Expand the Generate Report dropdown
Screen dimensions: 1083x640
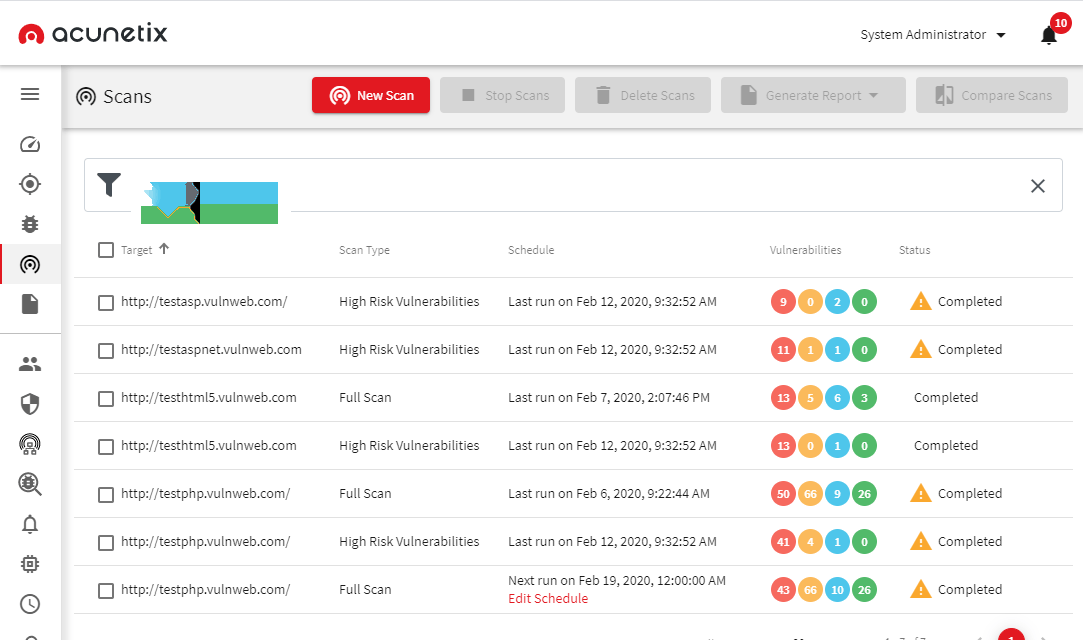[813, 95]
